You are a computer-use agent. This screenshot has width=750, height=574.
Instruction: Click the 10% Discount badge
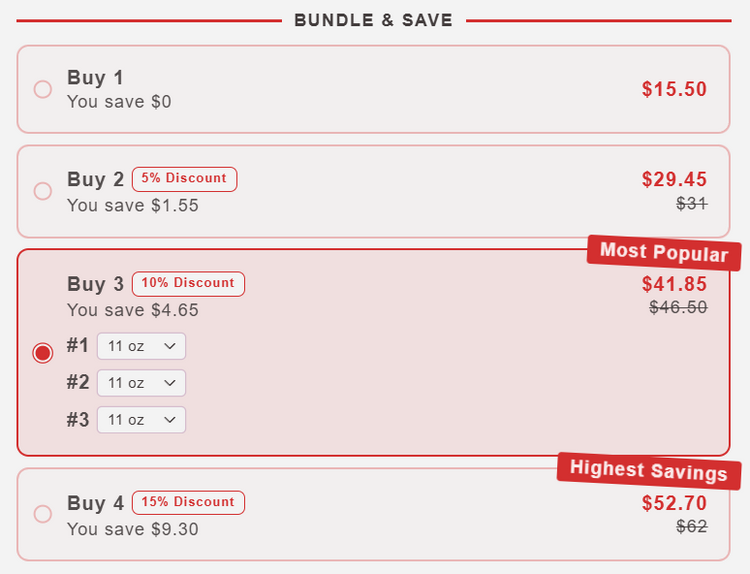point(188,284)
